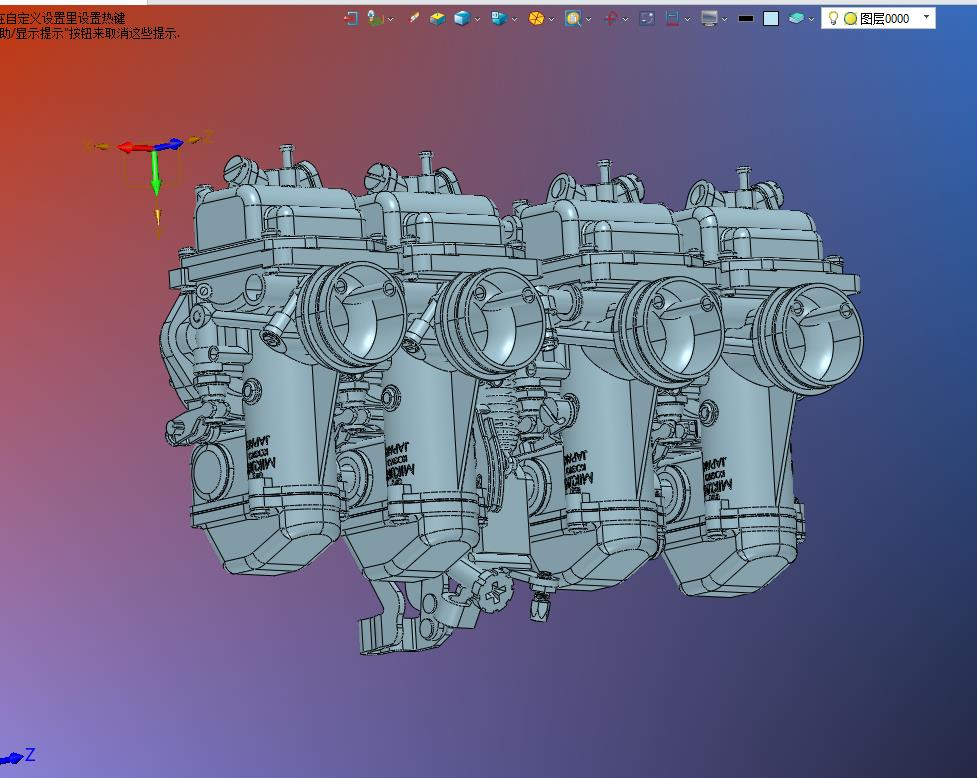
Task: Click the orange mesh sphere icon
Action: [536, 19]
